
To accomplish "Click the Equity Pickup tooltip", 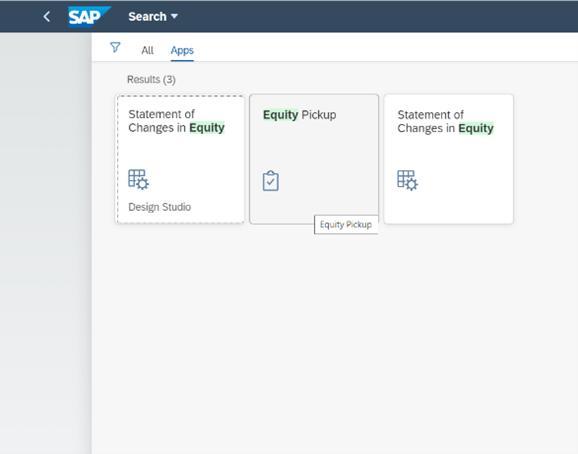I will pos(346,224).
